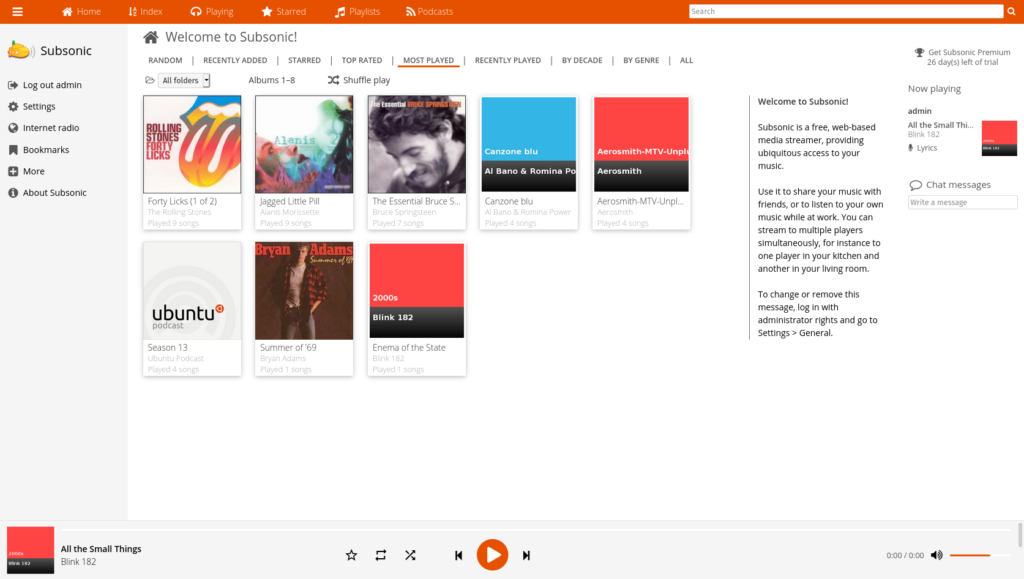Click the Chat messages speech bubble icon
The height and width of the screenshot is (579, 1024).
point(916,185)
